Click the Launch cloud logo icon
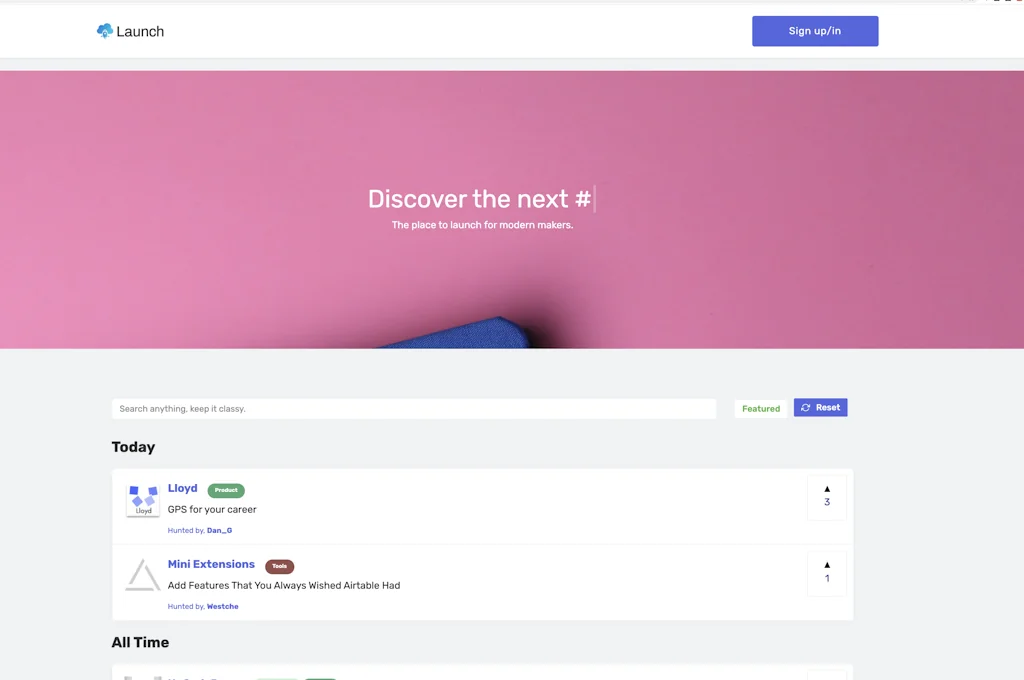This screenshot has width=1024, height=680. point(104,31)
